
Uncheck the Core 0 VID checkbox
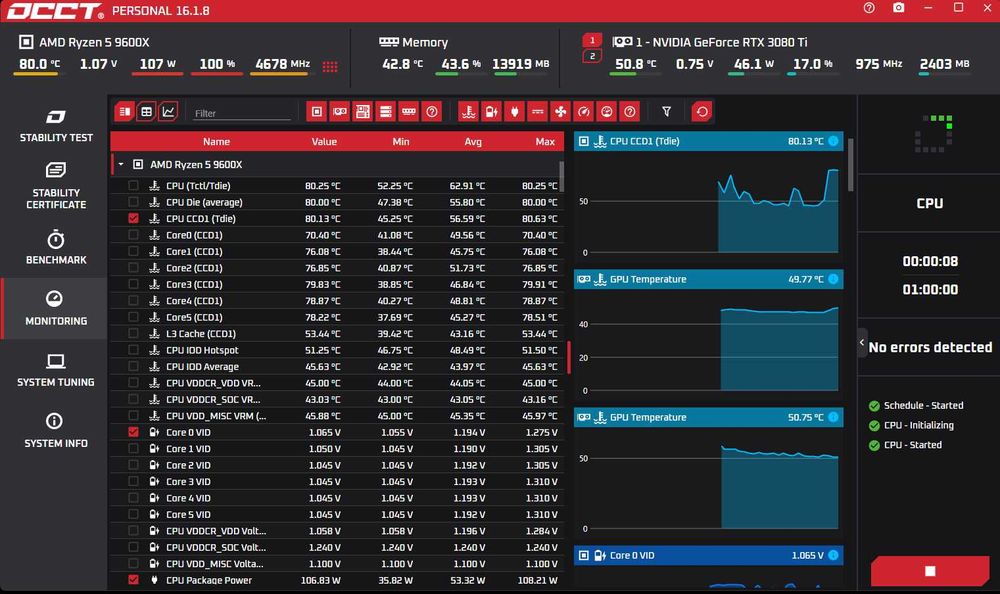(133, 432)
